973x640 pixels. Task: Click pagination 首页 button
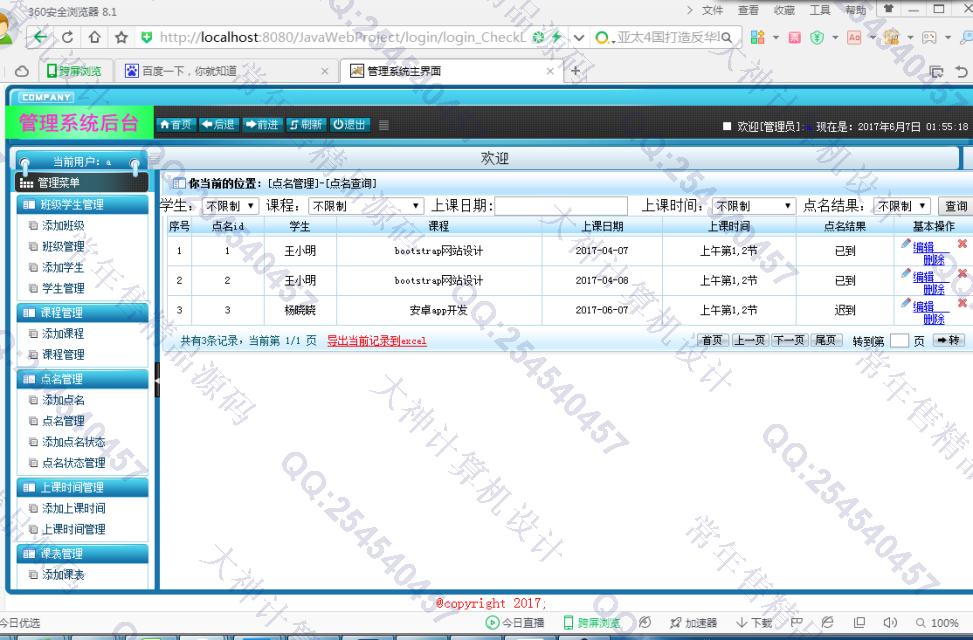tap(712, 340)
